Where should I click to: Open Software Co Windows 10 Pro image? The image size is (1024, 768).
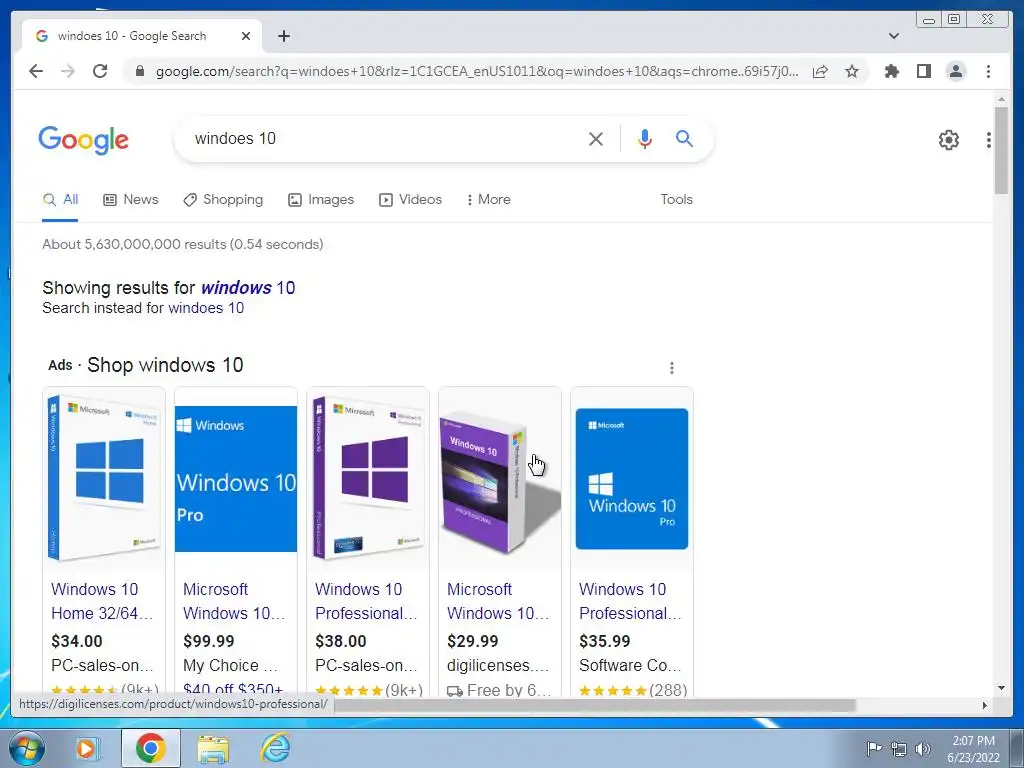[632, 479]
